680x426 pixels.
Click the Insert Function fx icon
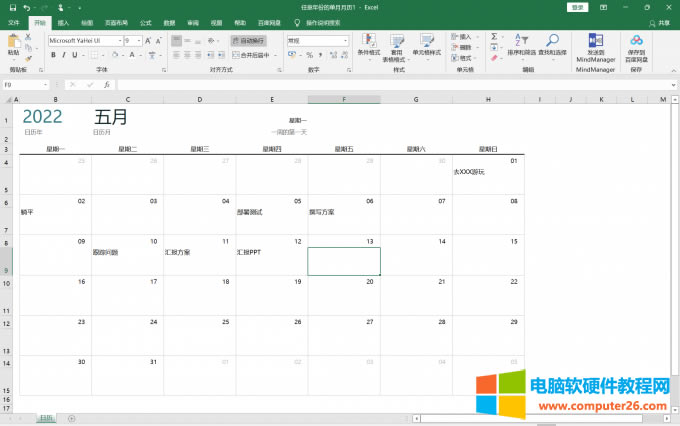[x=107, y=85]
